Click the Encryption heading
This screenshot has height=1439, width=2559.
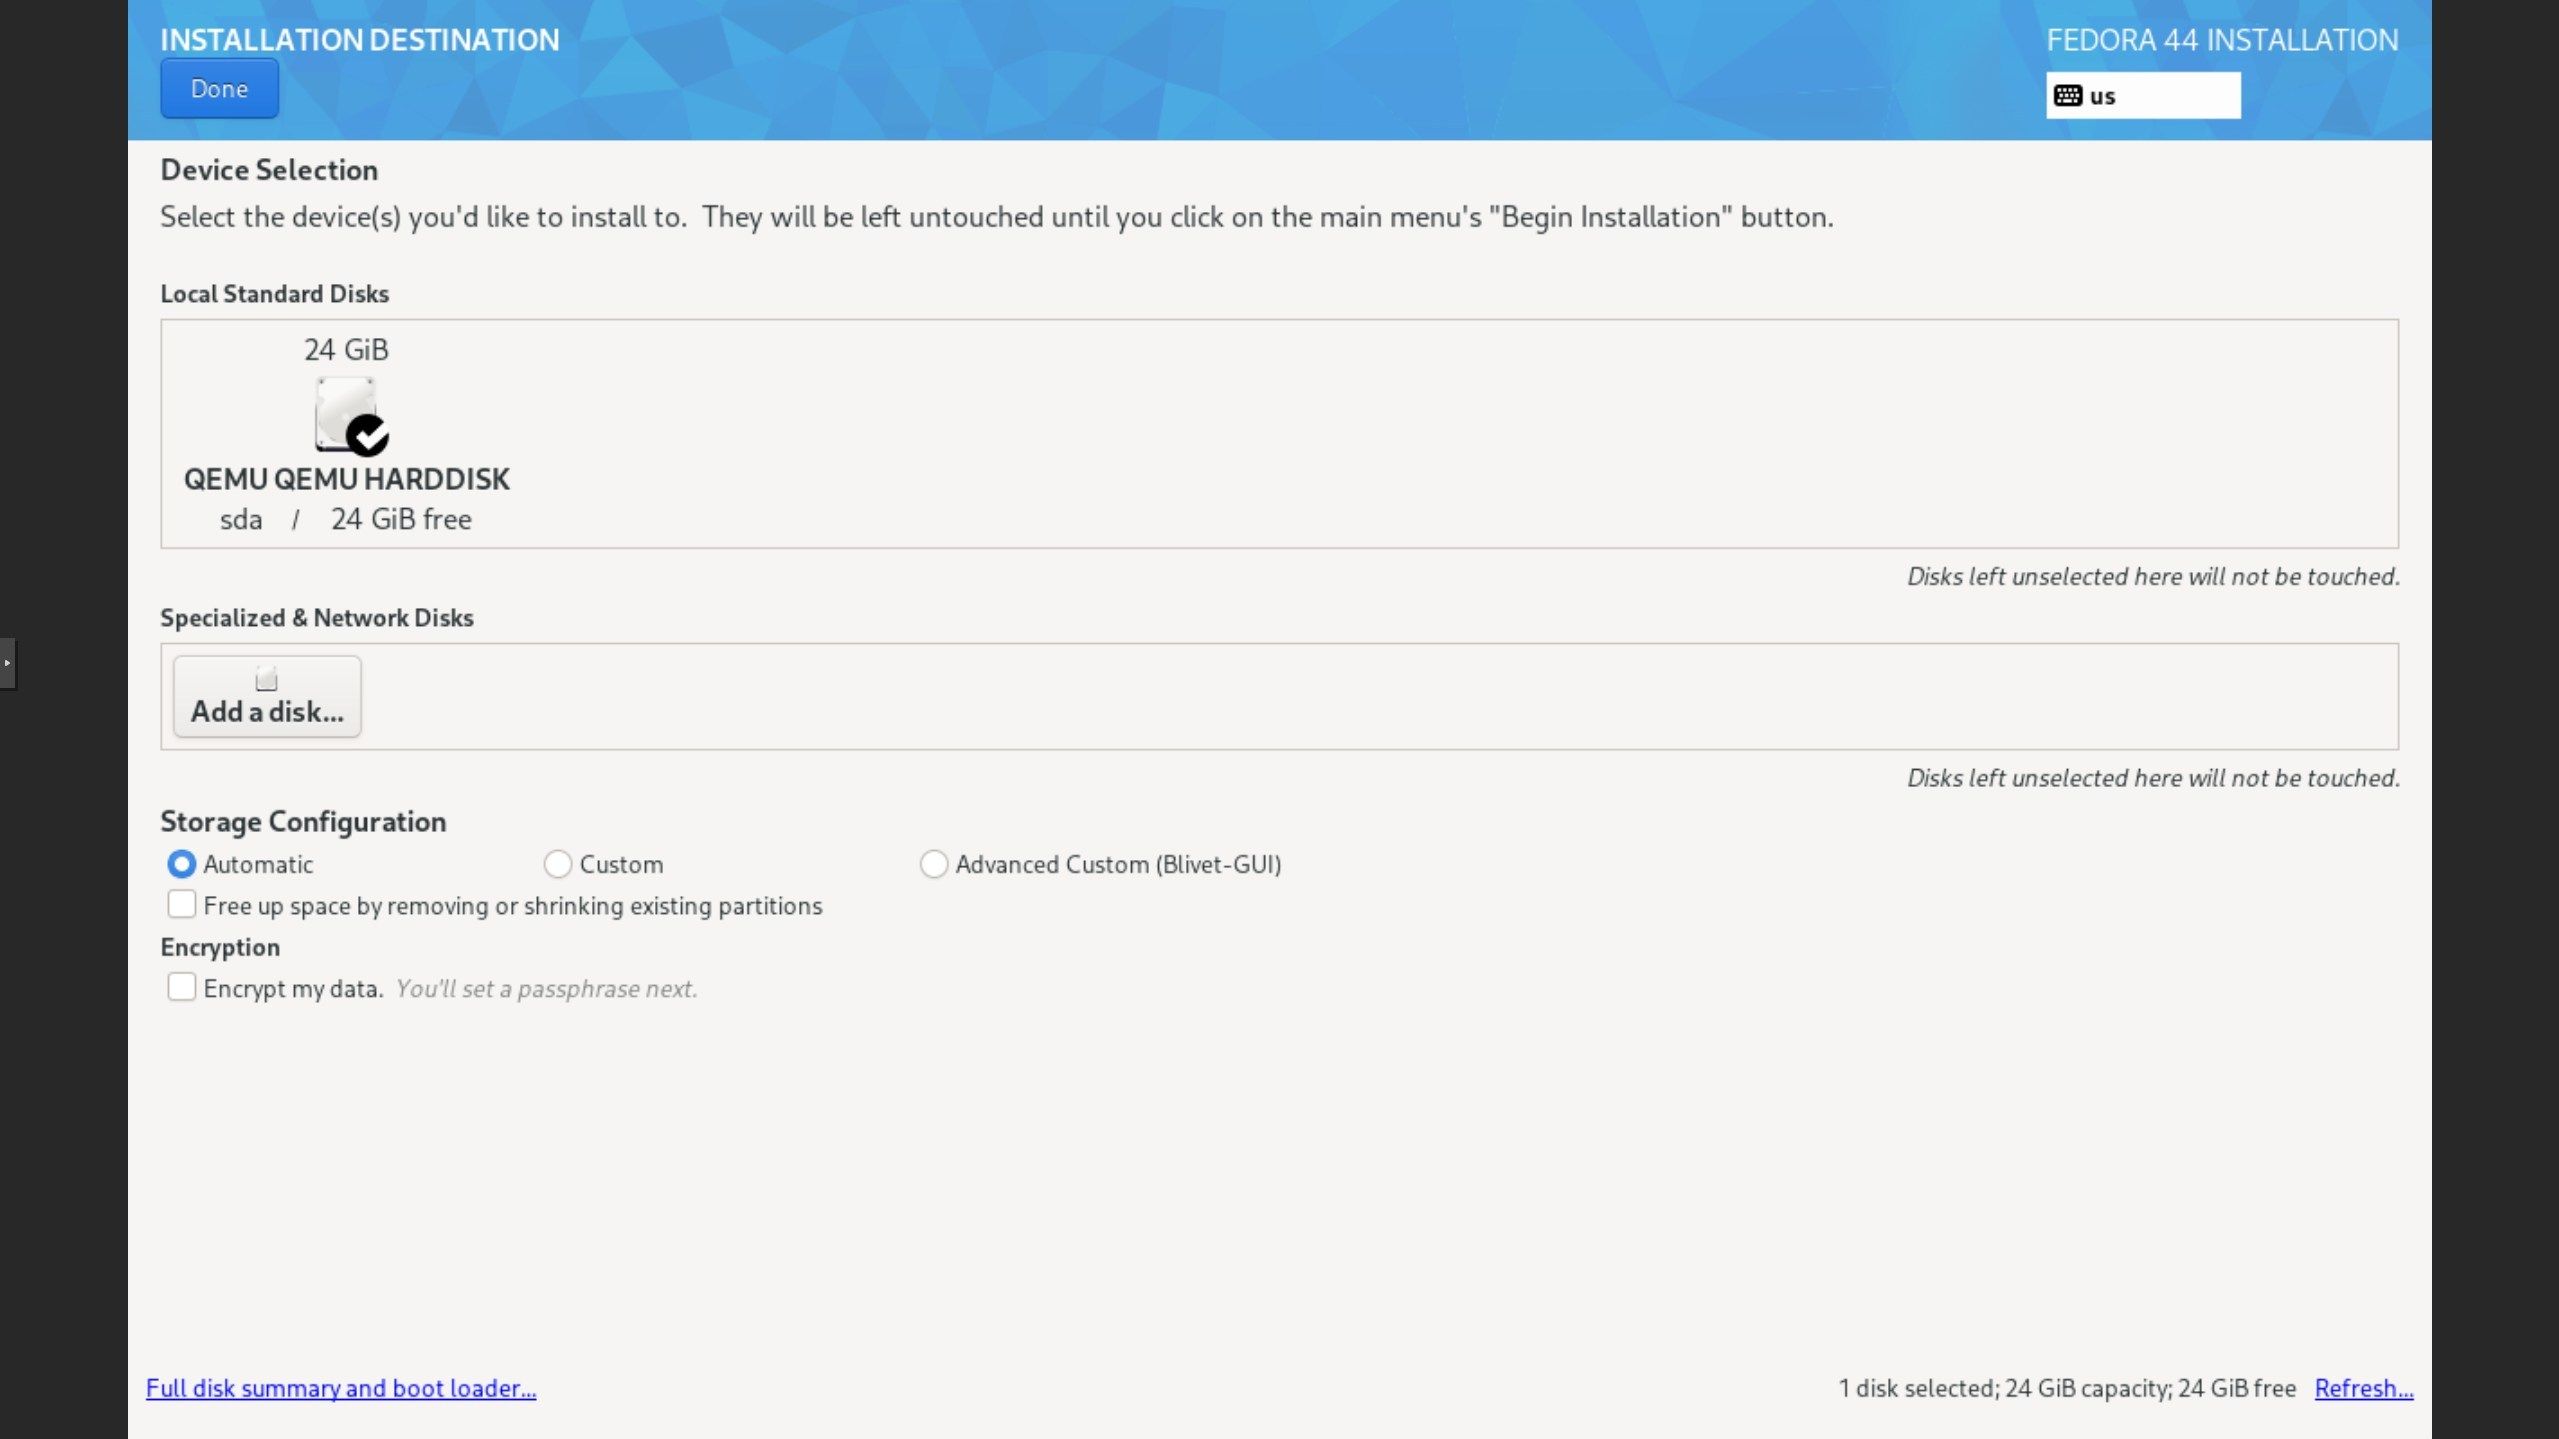[x=220, y=947]
